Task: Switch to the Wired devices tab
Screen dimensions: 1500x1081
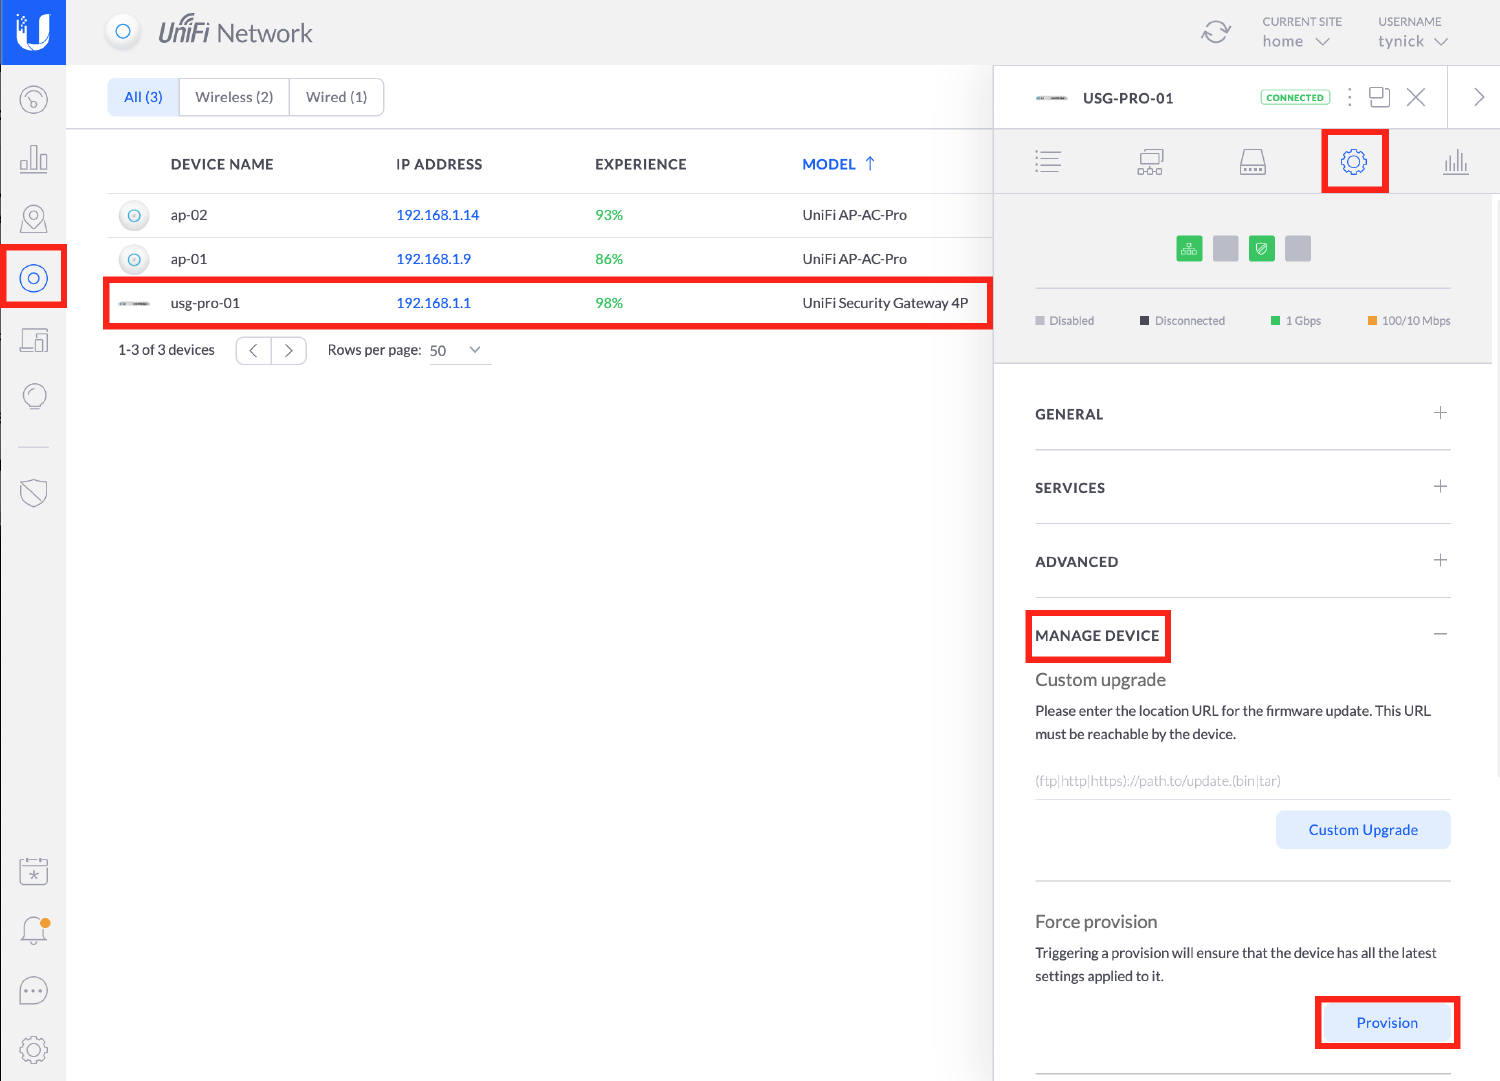Action: coord(336,96)
